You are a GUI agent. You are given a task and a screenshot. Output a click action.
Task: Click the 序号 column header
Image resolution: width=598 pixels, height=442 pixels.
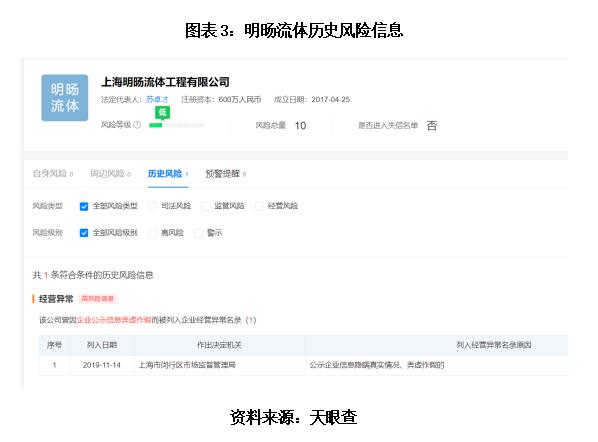tap(54, 345)
